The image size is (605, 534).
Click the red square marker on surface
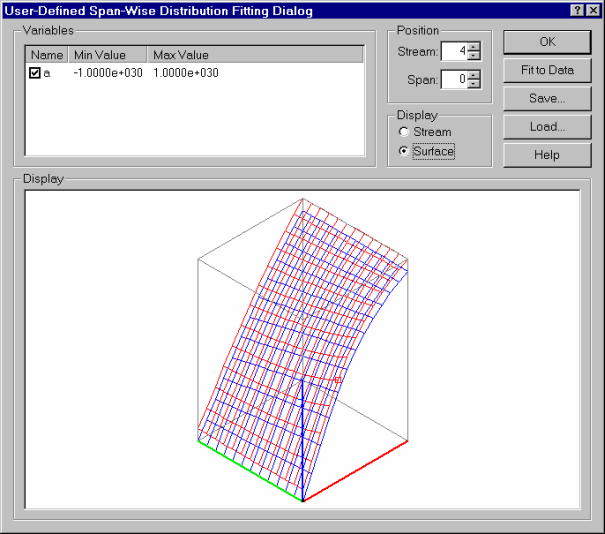[x=338, y=380]
